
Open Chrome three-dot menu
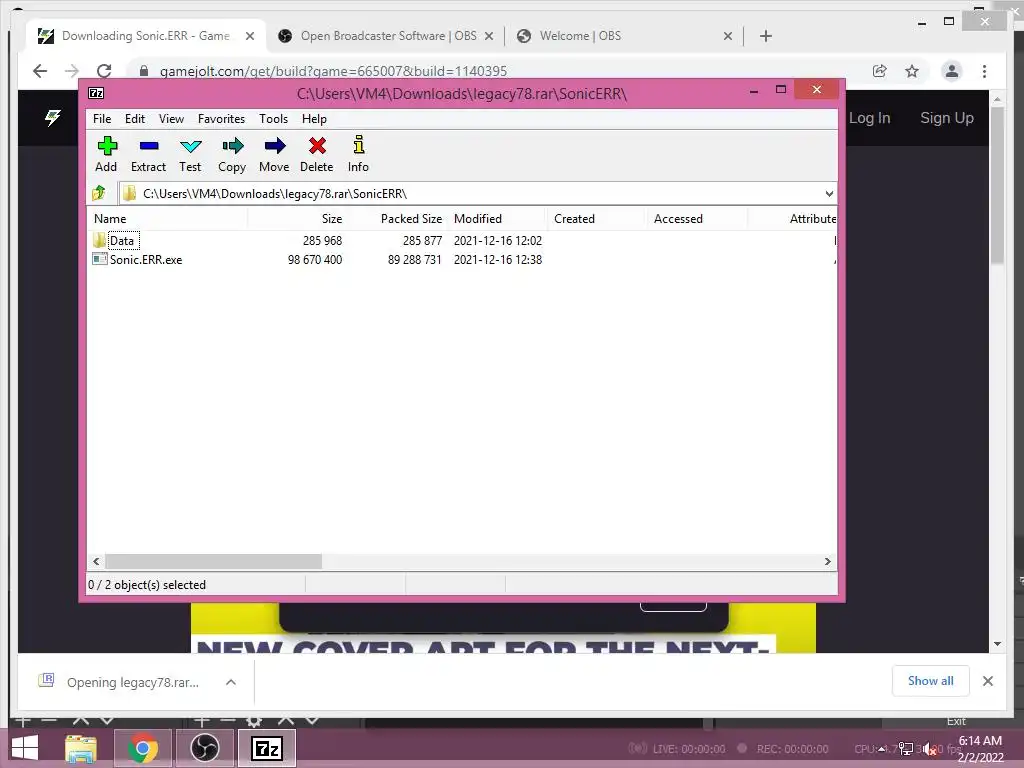click(x=984, y=71)
